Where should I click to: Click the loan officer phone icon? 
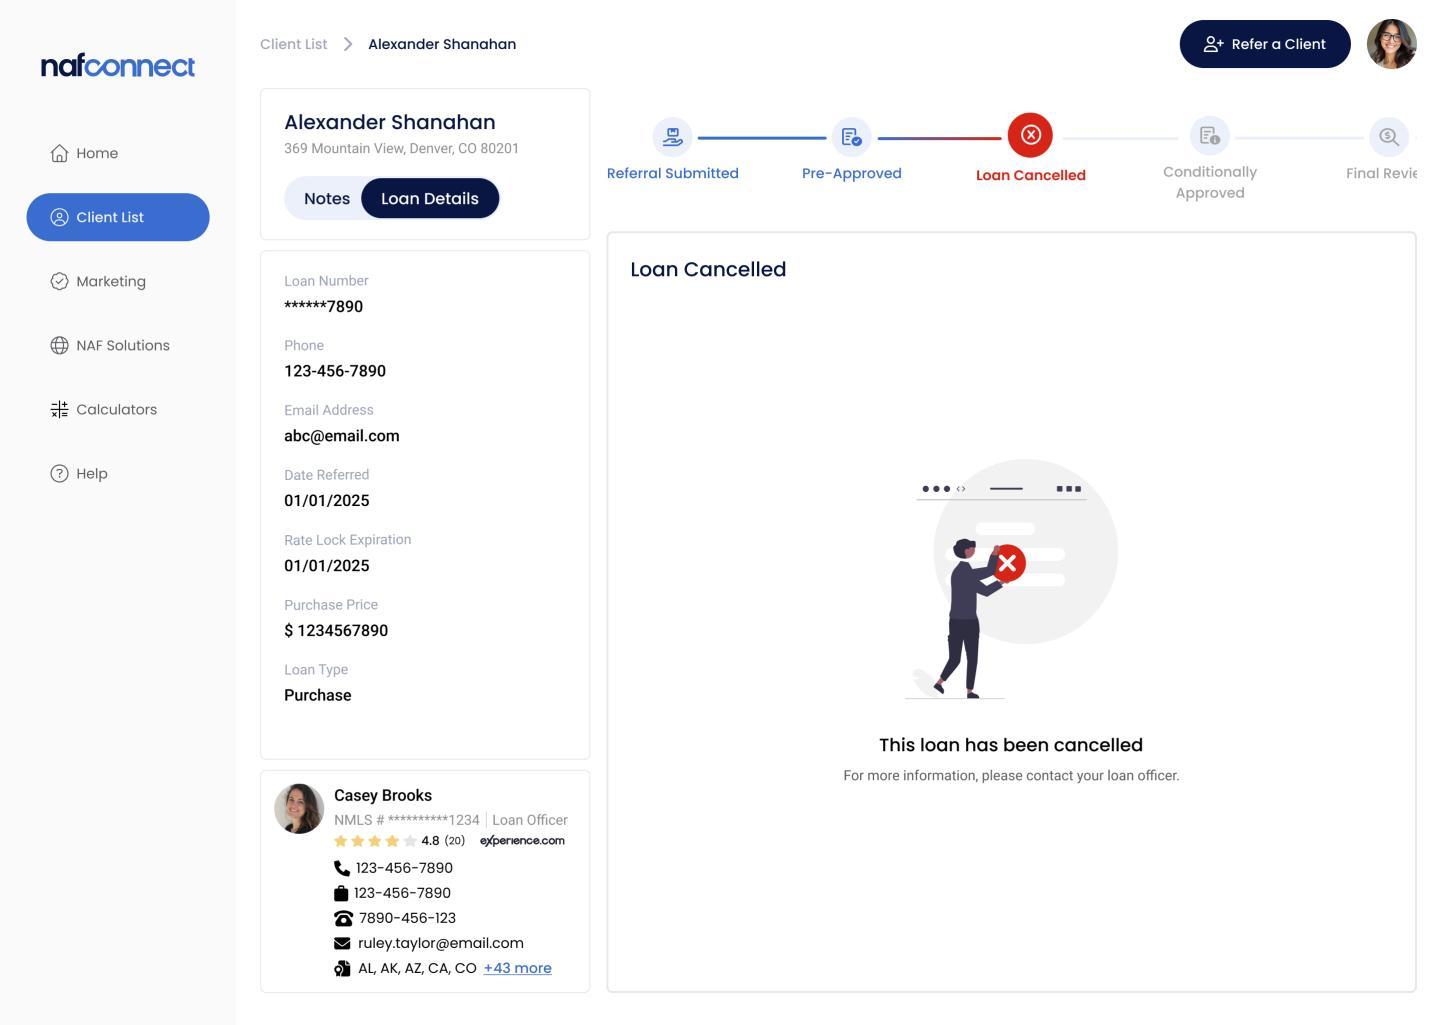[x=342, y=868]
